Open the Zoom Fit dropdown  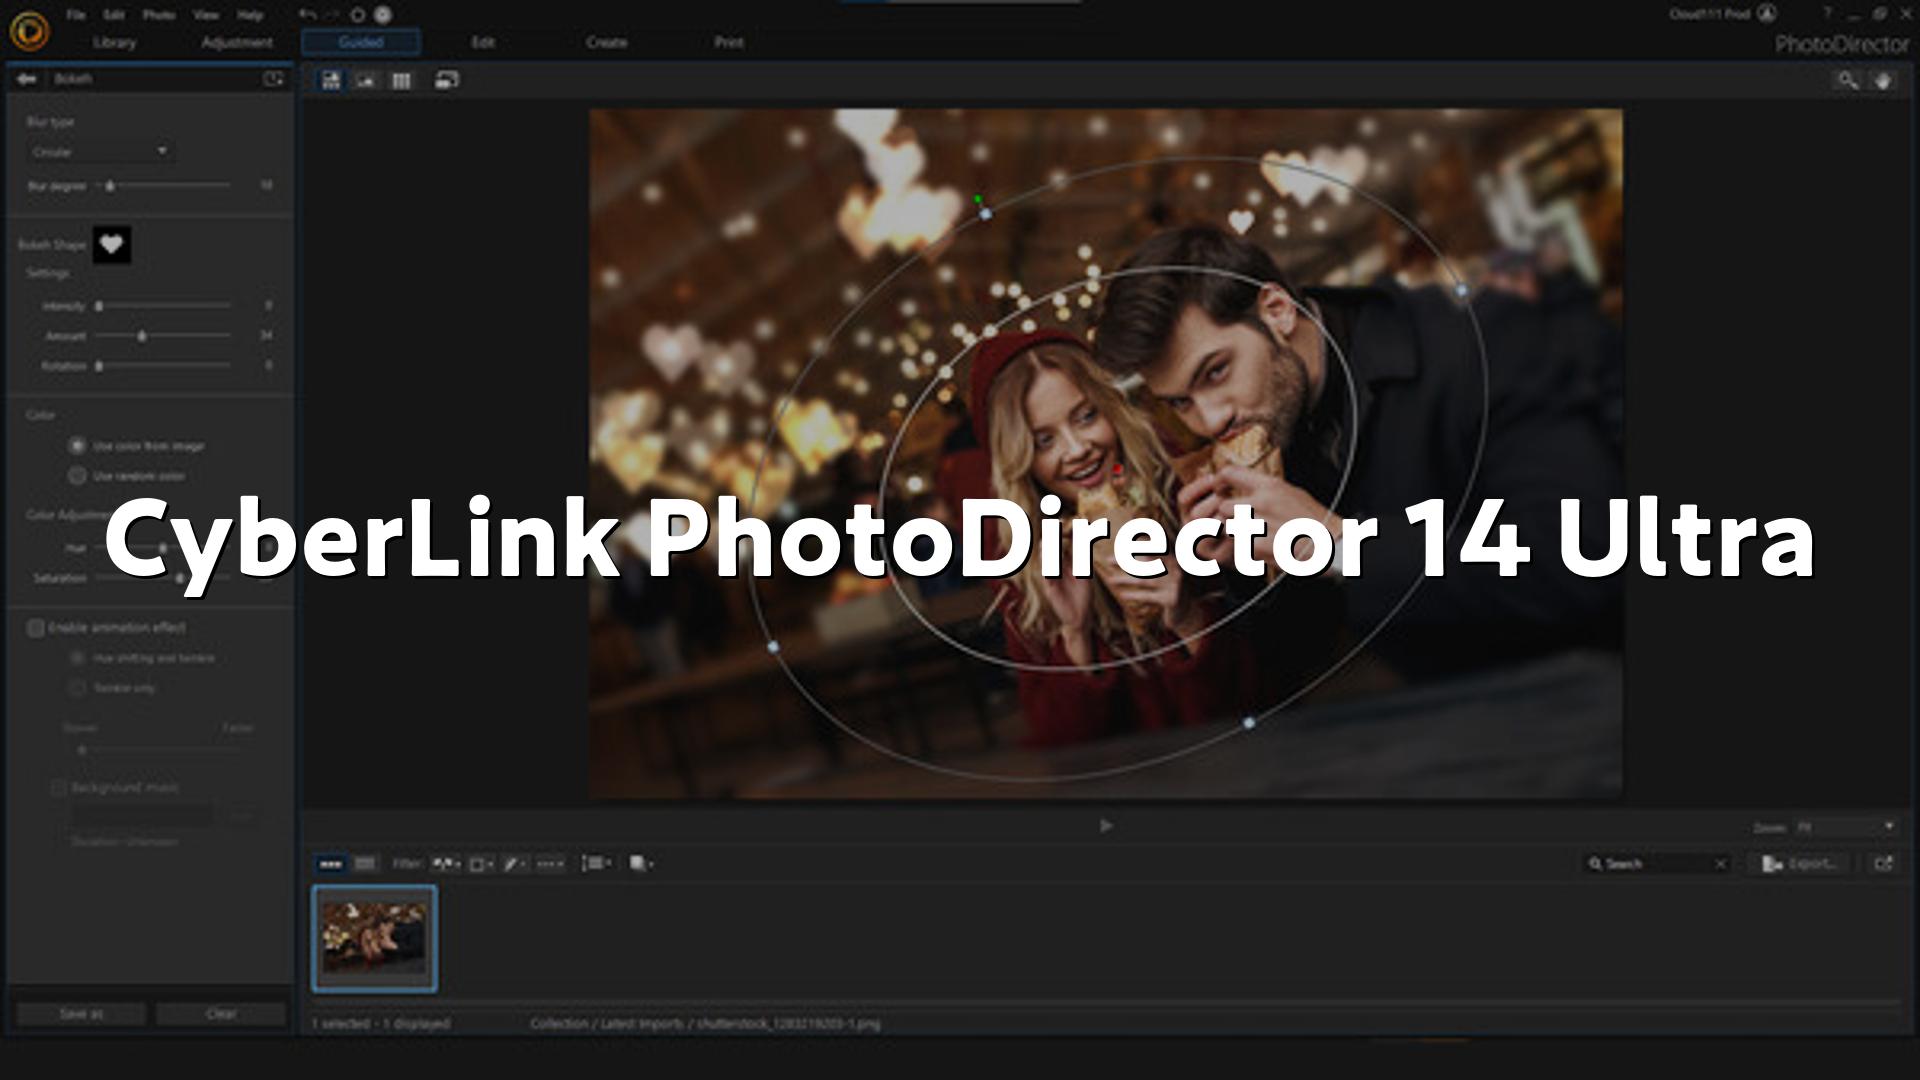1845,828
